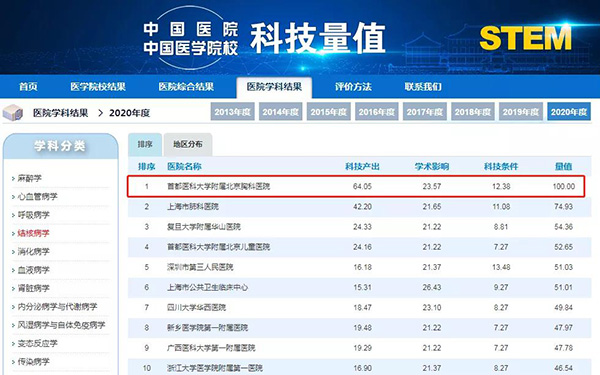
Task: Choose the 2017年度 year button
Action: (425, 112)
